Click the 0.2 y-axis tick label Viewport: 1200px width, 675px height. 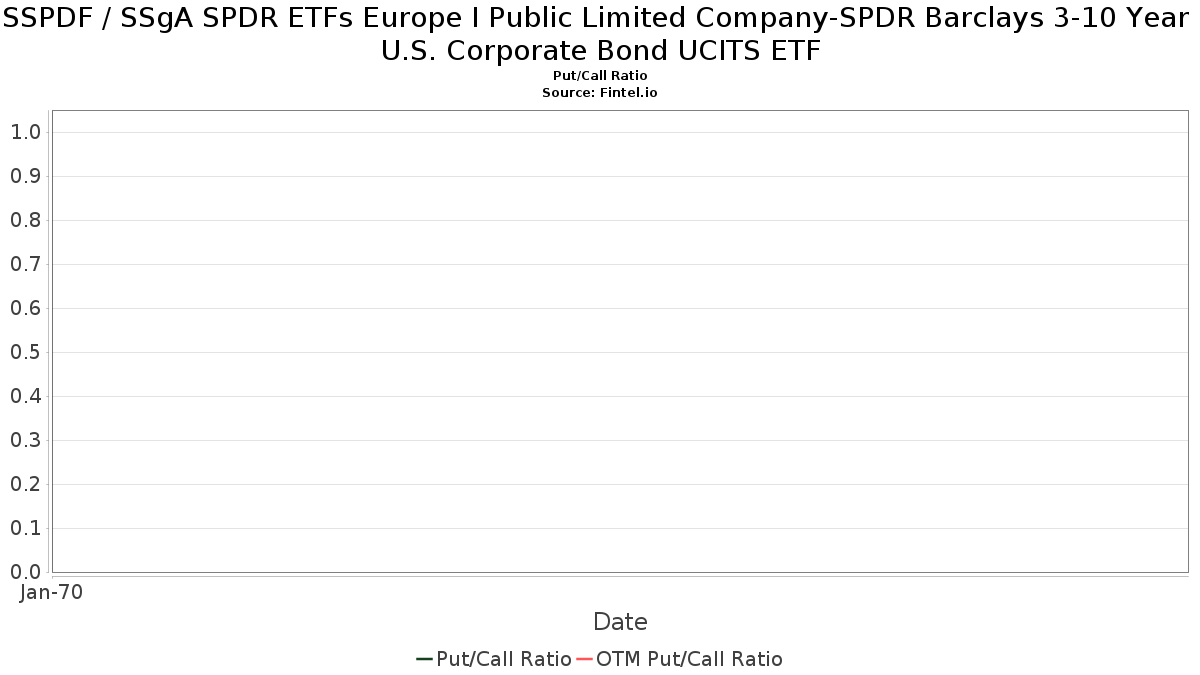coord(25,484)
